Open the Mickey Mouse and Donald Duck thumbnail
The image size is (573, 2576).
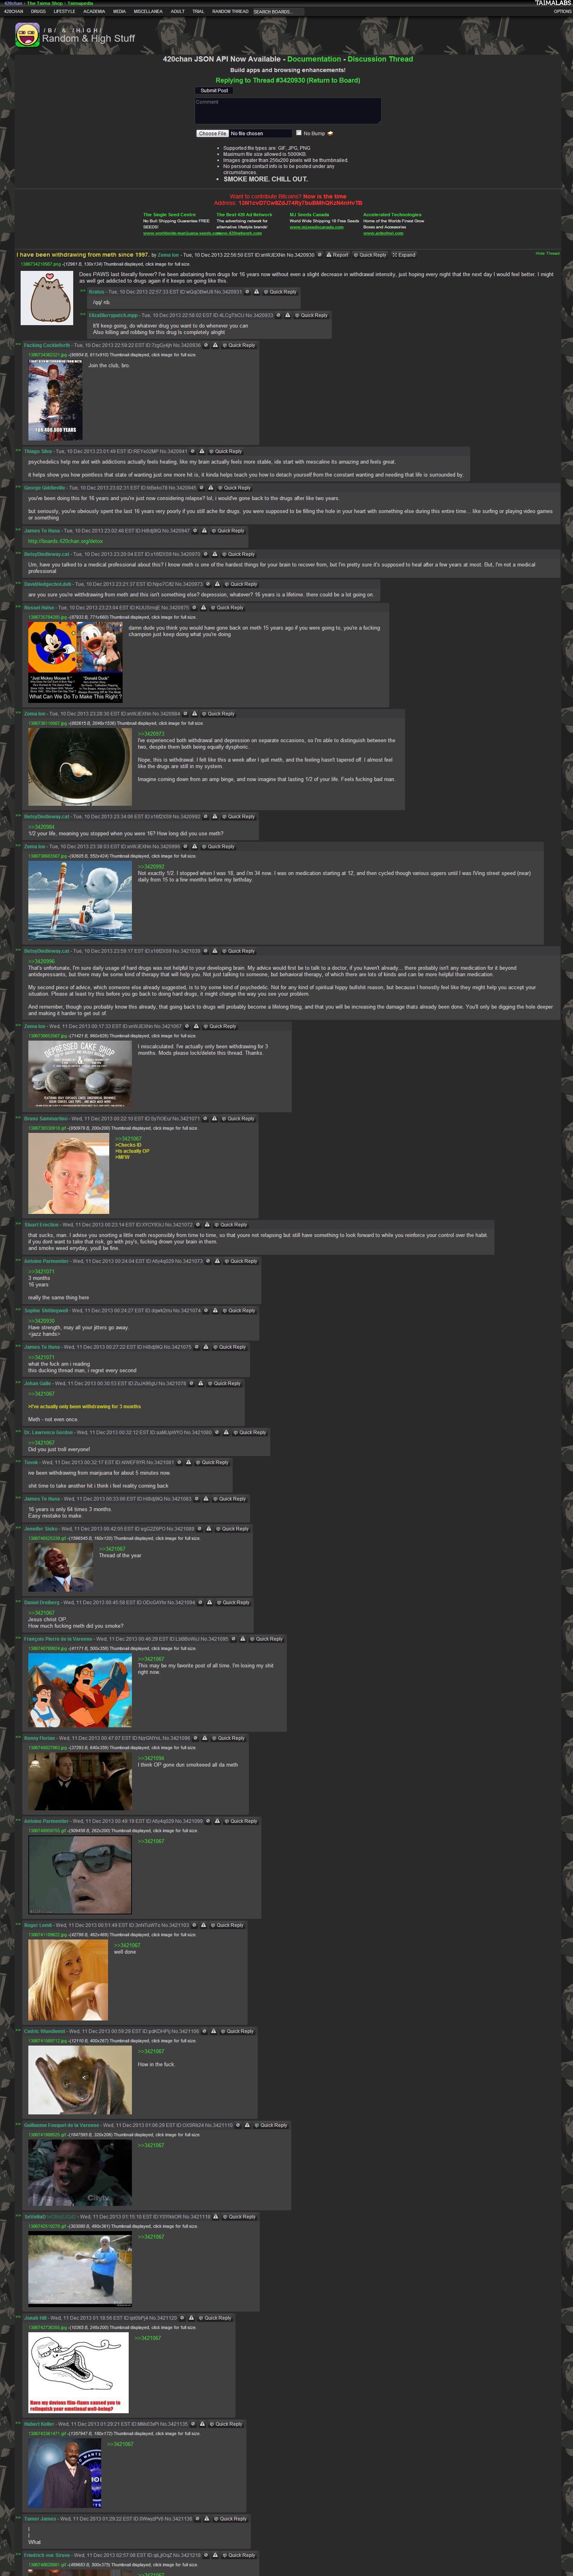75,661
